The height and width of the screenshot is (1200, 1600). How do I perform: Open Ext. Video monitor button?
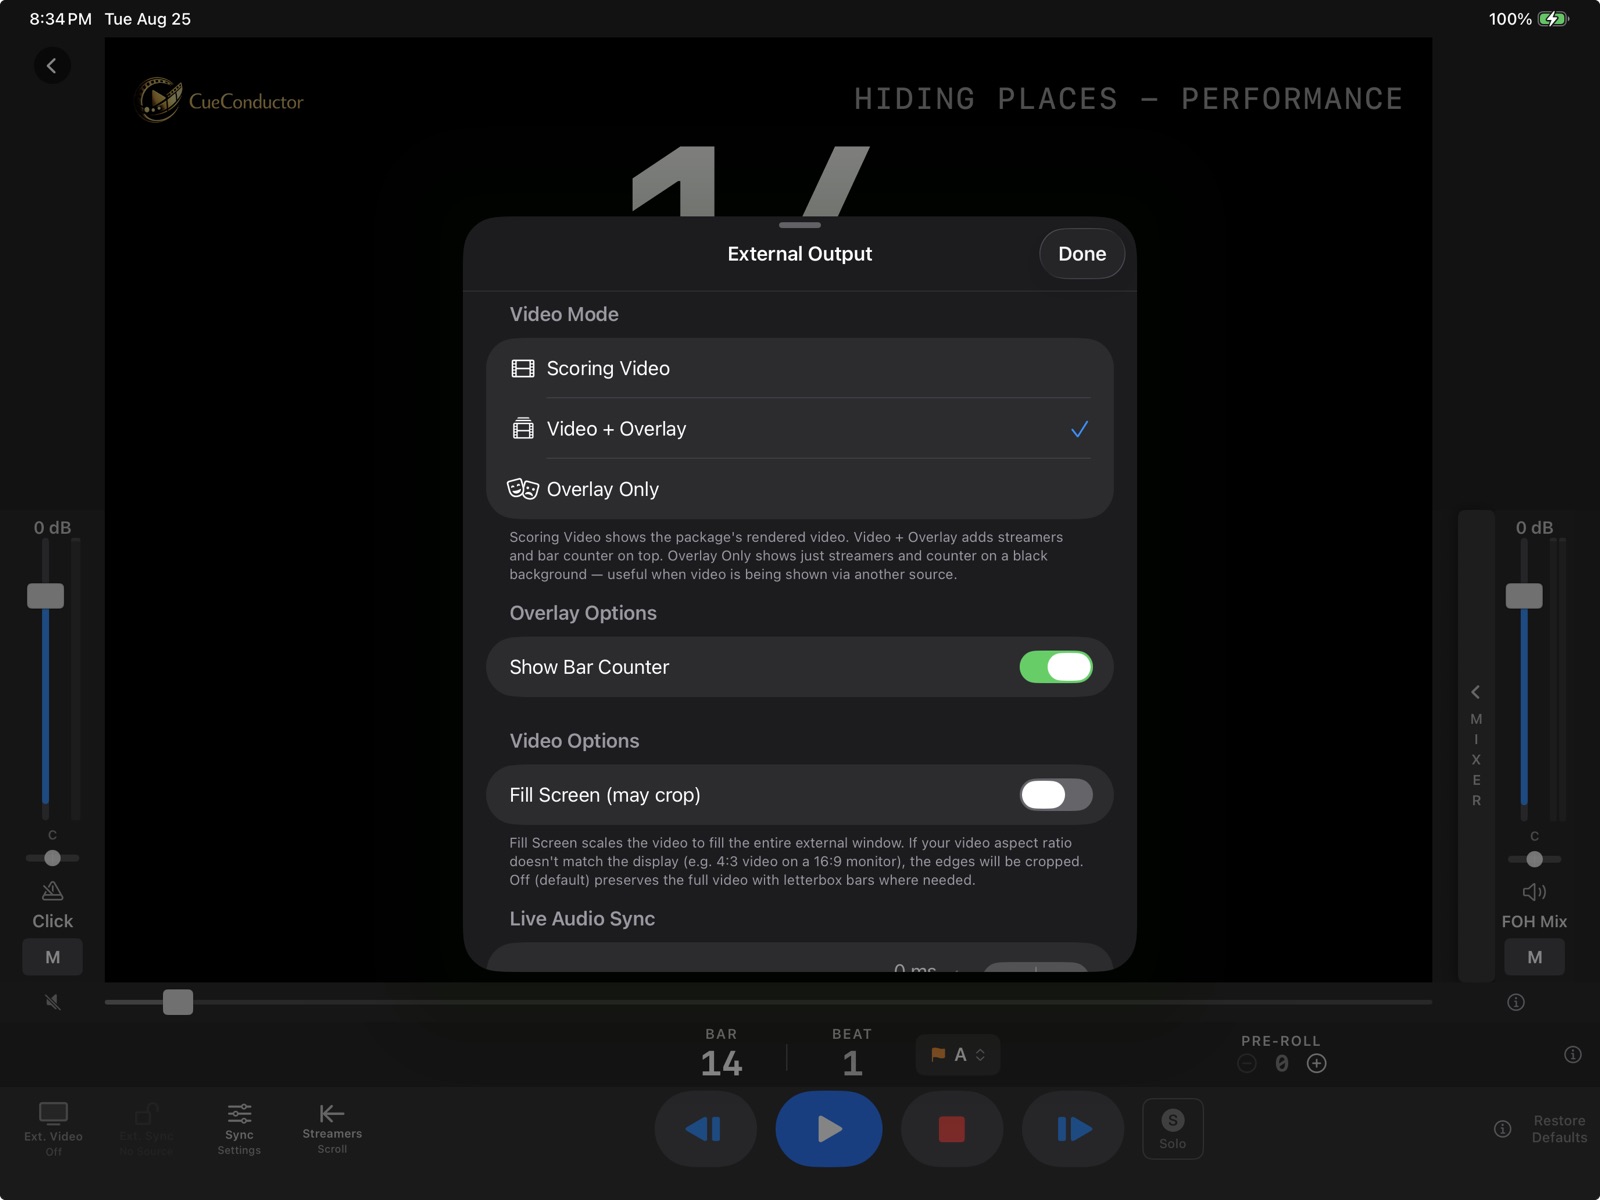pos(53,1129)
